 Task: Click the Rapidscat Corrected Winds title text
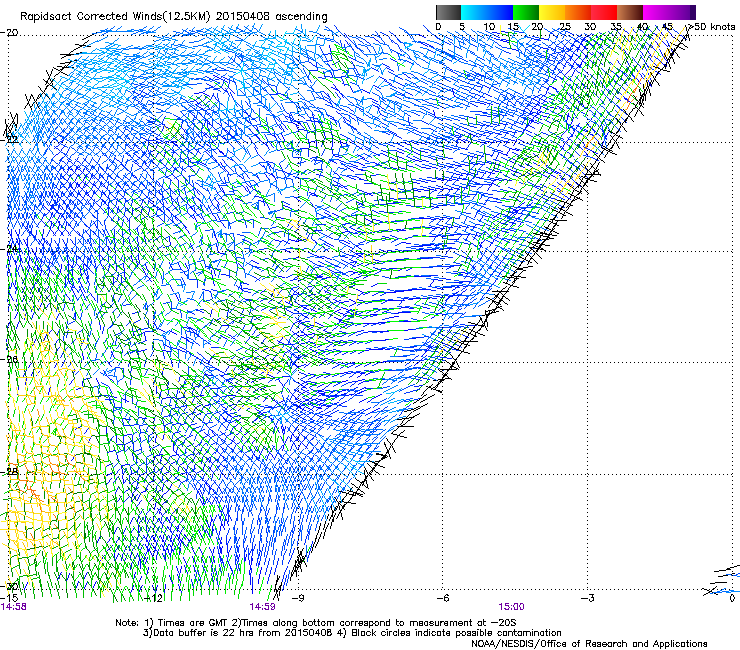[x=174, y=17]
